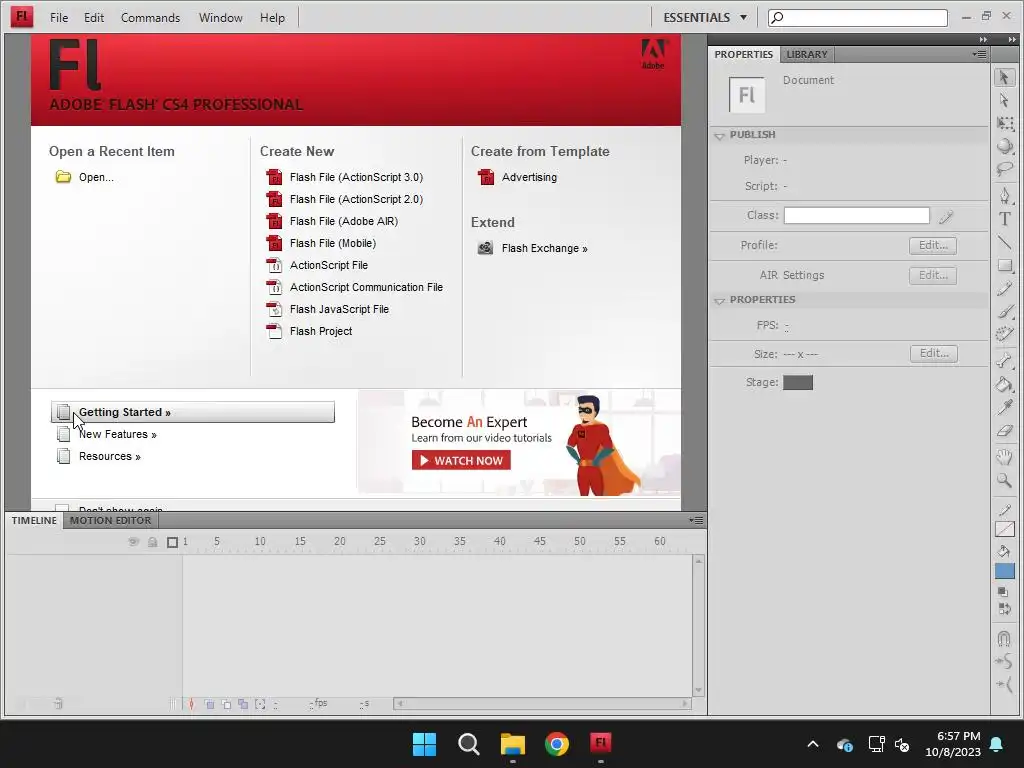
Task: Click the Straighten modifier icon
Action: coord(1004,684)
